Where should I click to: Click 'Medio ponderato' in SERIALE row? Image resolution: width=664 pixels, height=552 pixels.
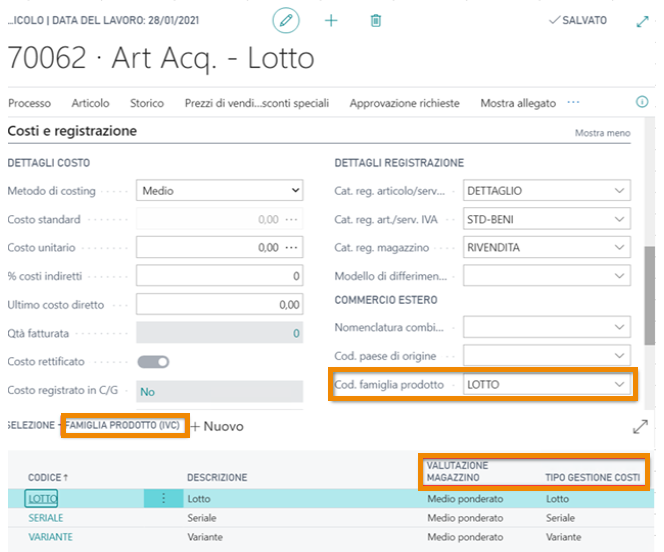[465, 518]
